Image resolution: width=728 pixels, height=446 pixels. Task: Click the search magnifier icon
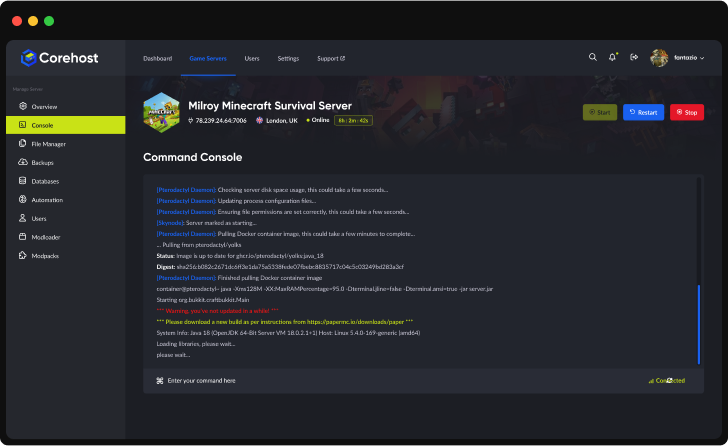tap(592, 57)
